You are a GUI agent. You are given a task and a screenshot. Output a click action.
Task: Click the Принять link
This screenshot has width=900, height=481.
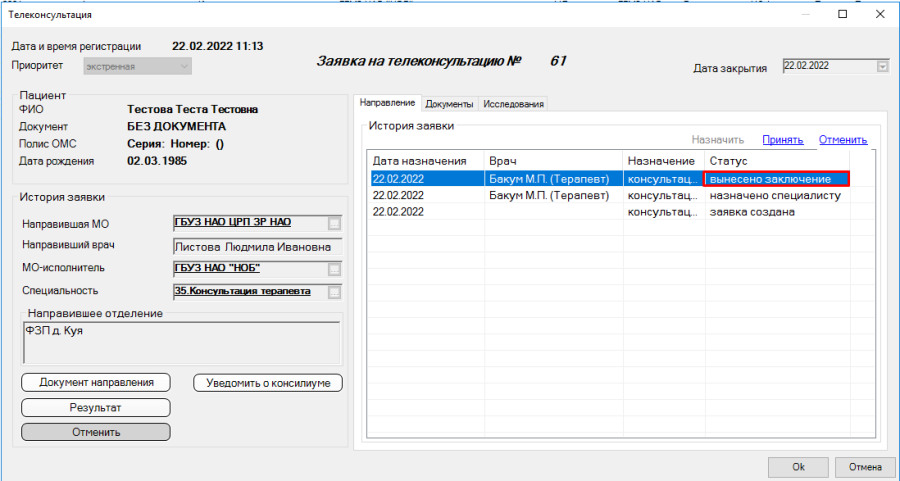point(783,139)
